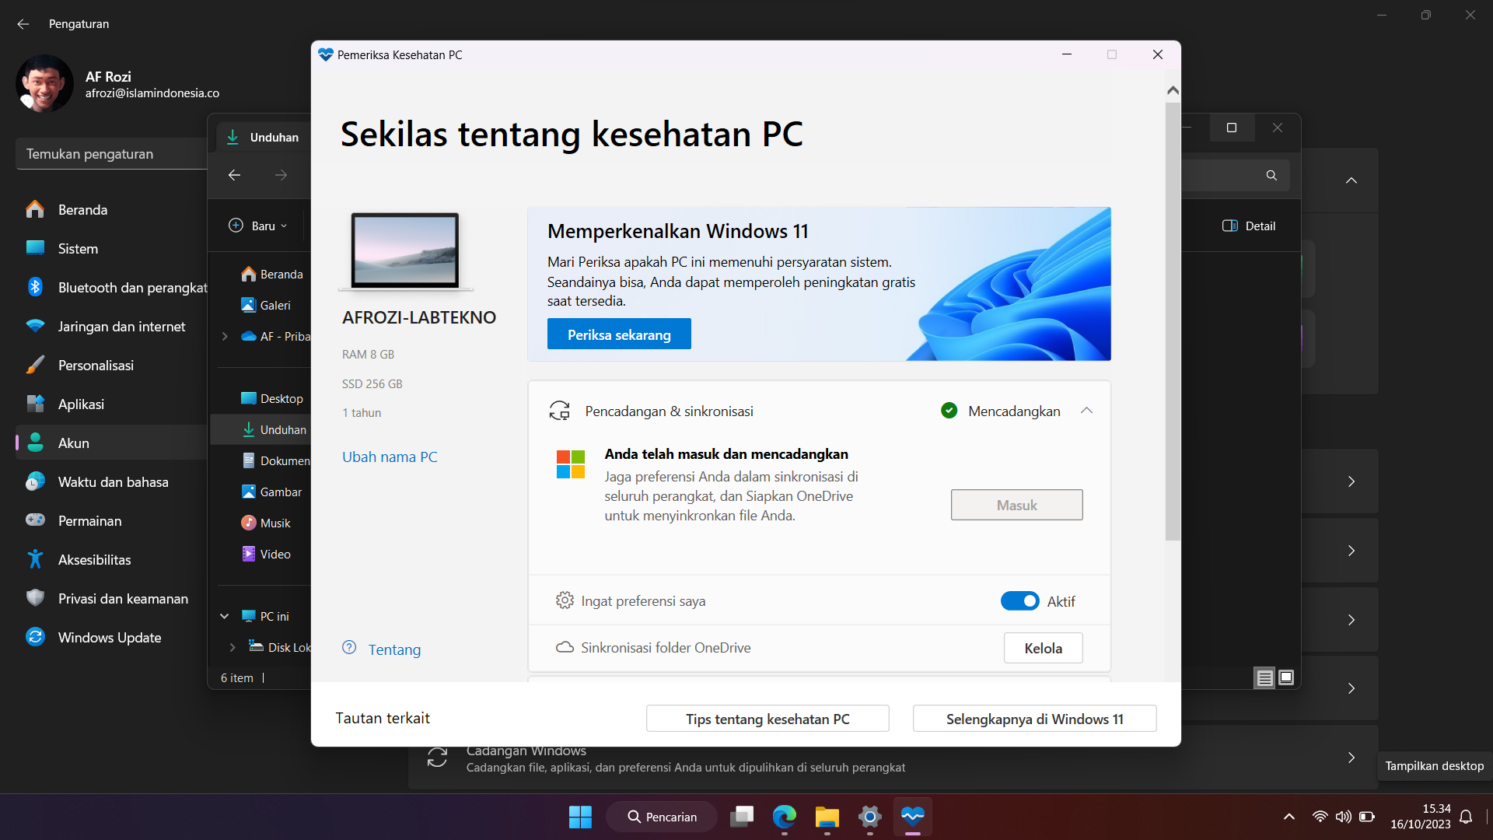Click the laptop thumbnail image

click(x=406, y=251)
